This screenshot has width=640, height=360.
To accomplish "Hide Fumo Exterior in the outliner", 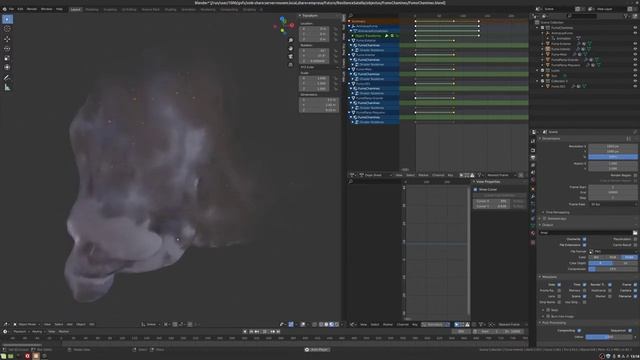I will pos(635,44).
